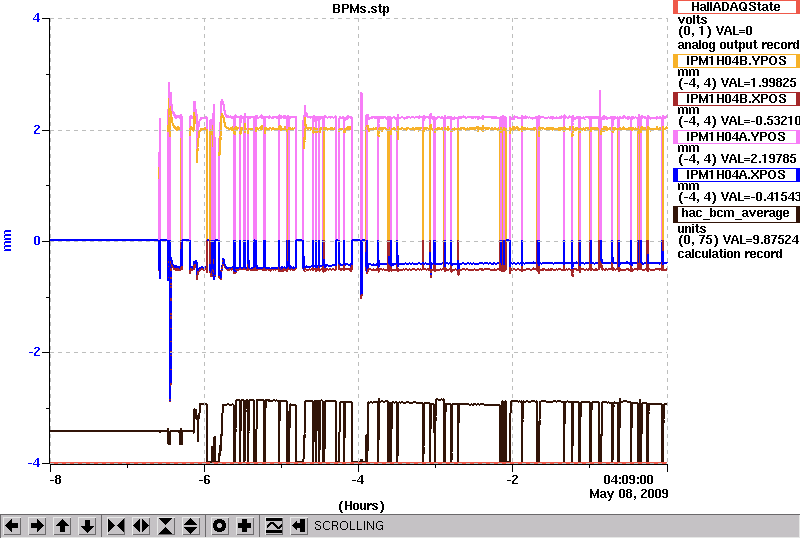Click the units label under hac_bcm_average
The image size is (800, 538).
pos(692,229)
